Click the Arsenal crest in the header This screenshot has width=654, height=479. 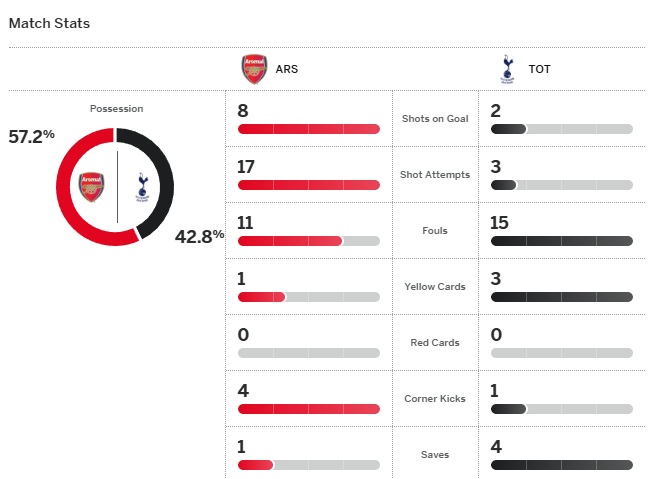[254, 69]
